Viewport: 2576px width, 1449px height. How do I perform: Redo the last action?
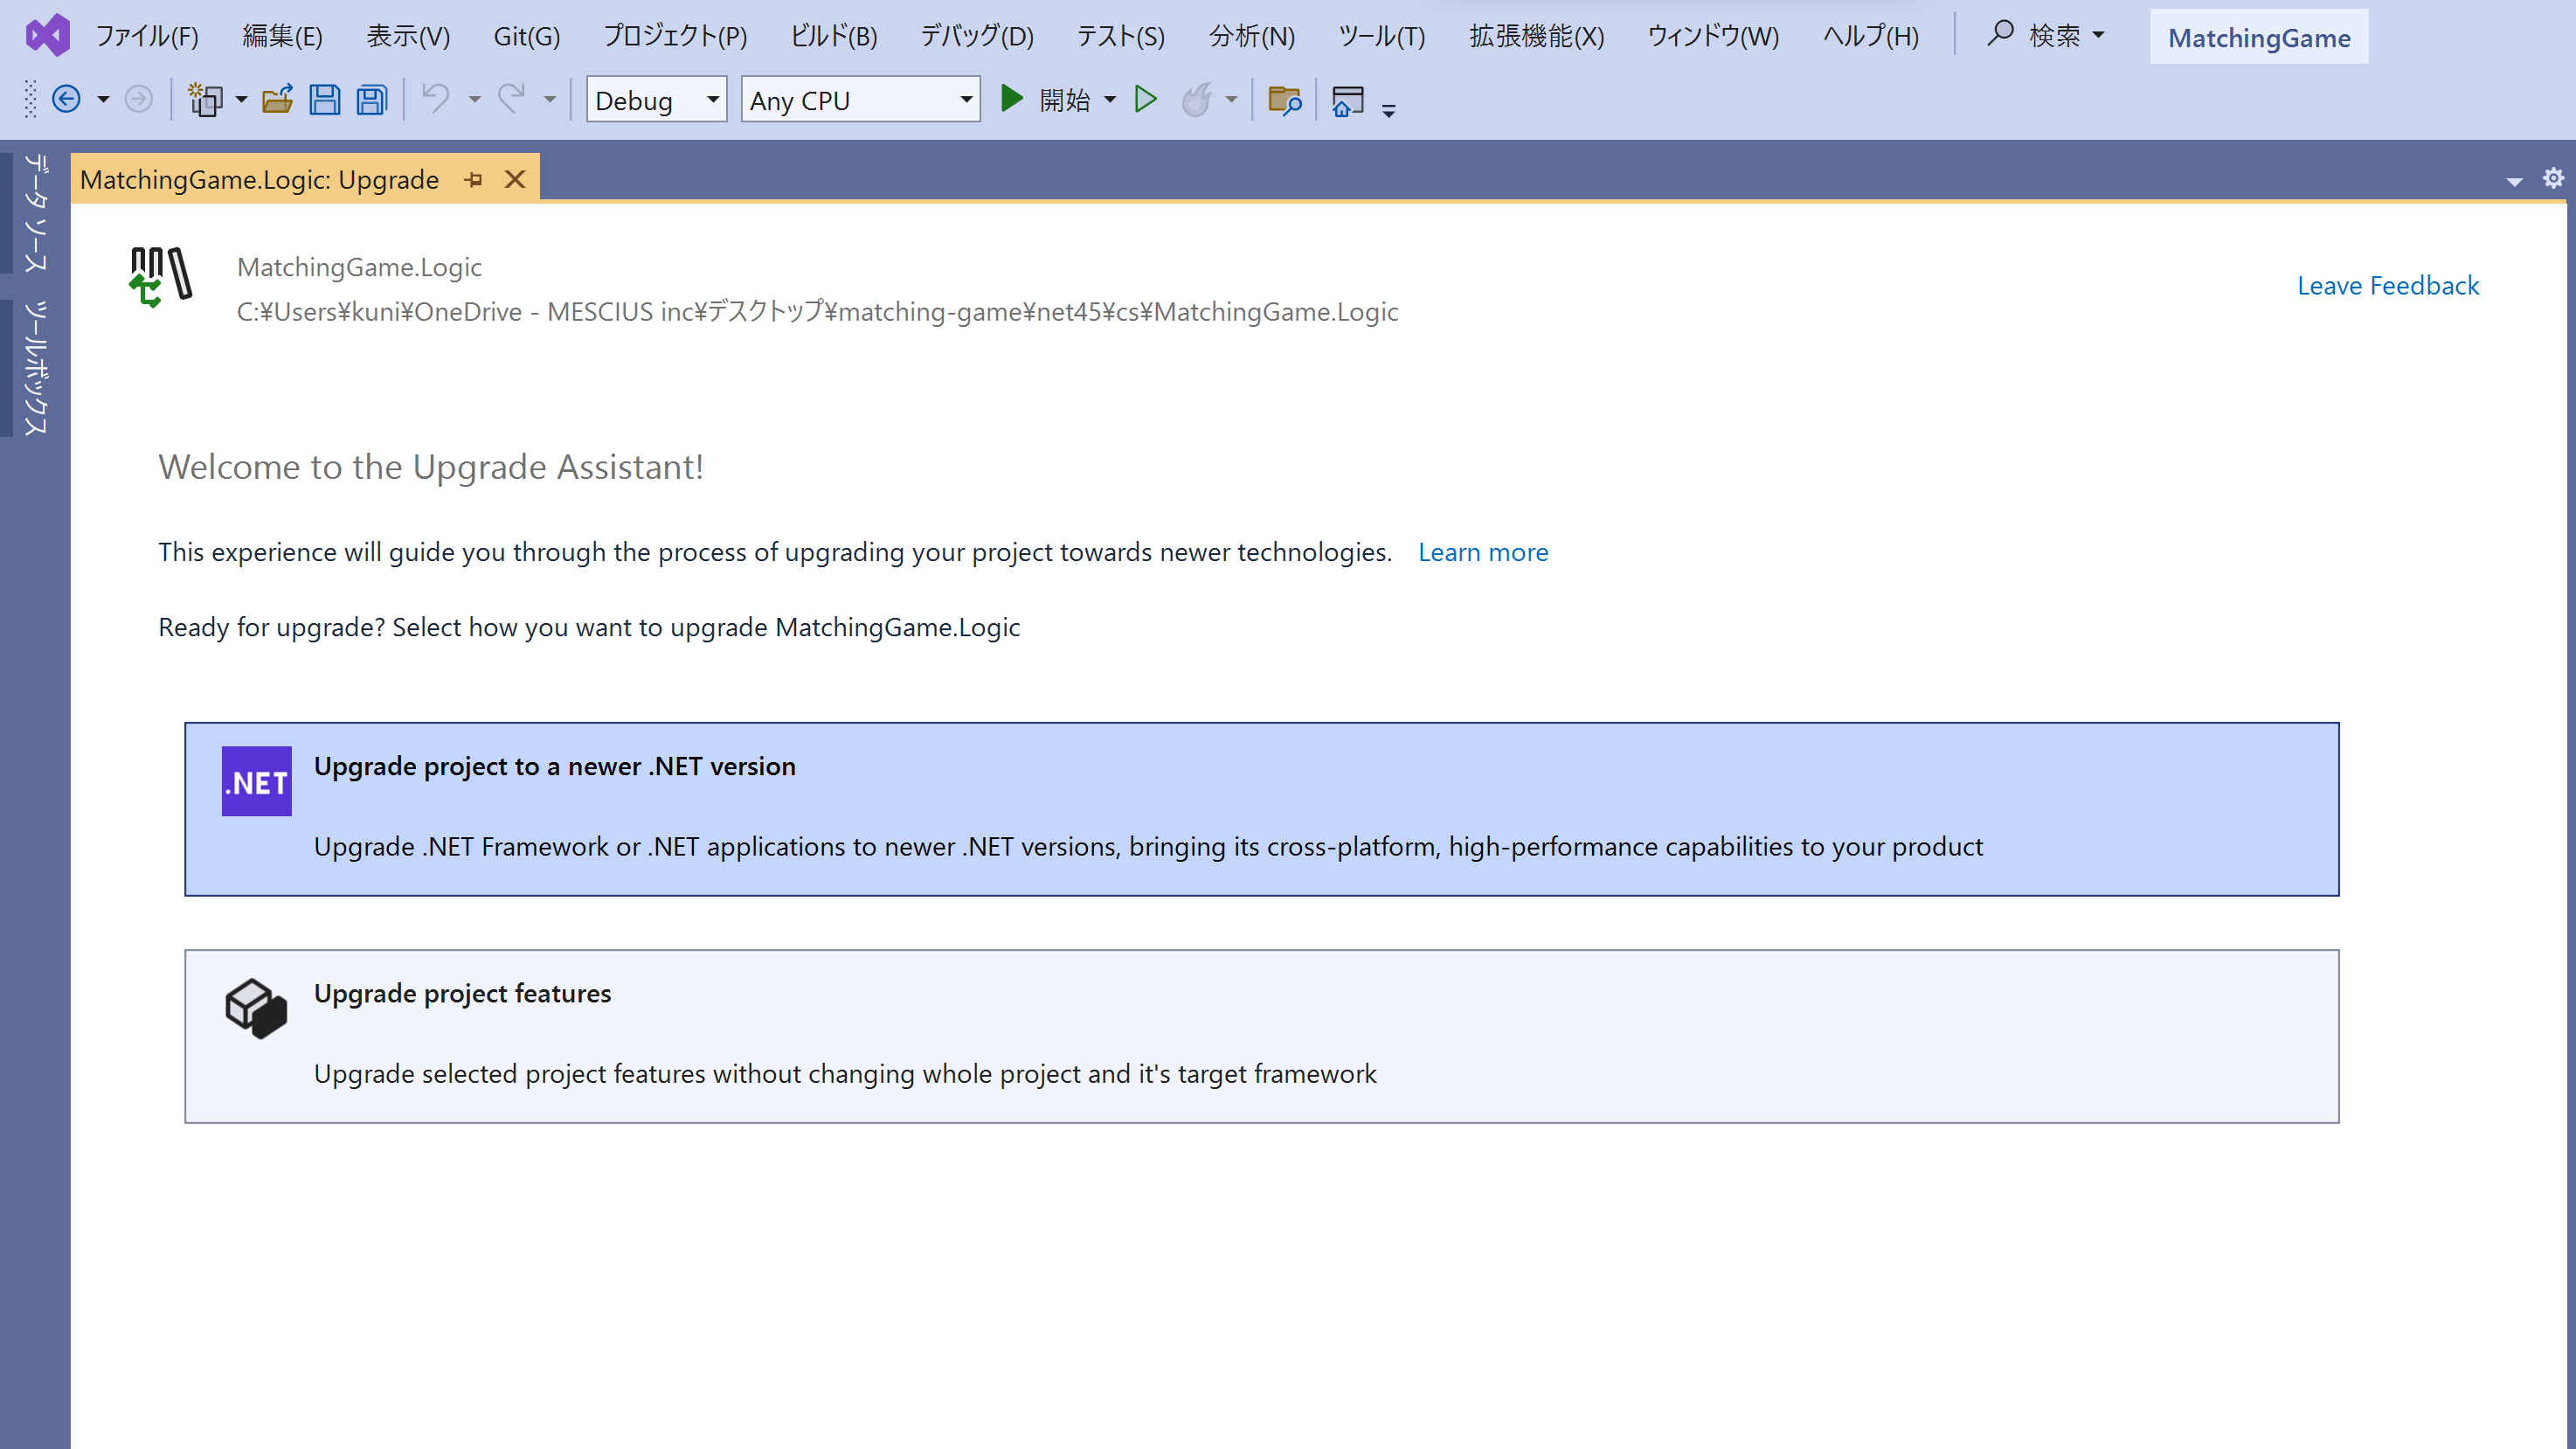click(512, 99)
